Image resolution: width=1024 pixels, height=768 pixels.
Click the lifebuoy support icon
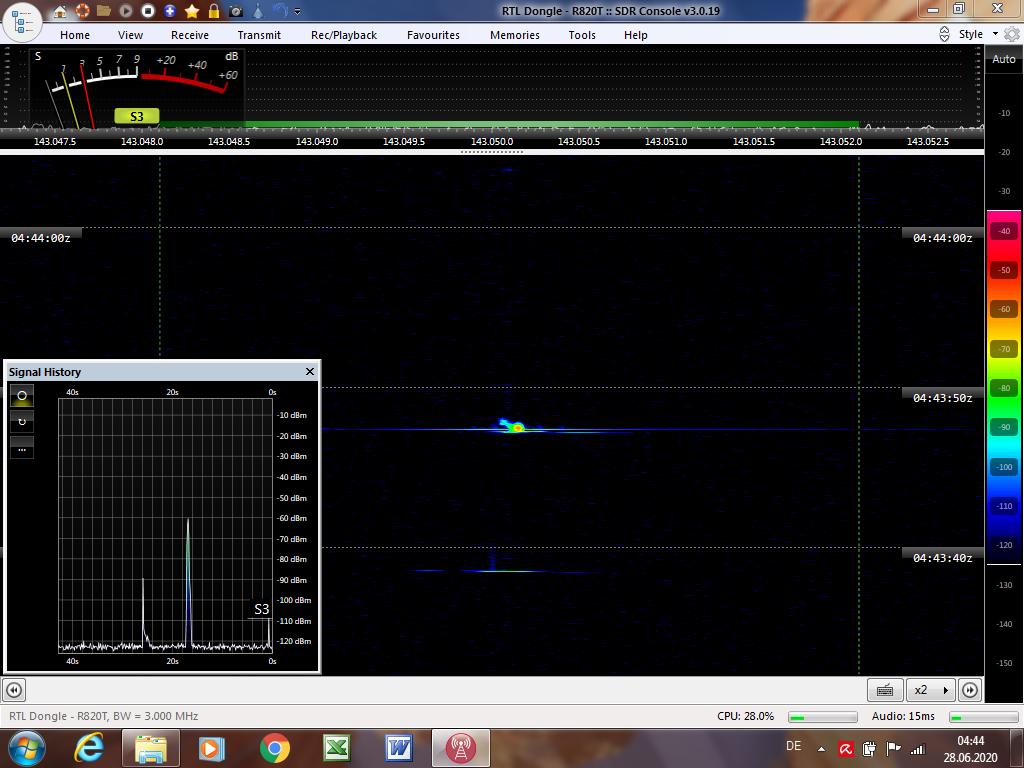82,11
